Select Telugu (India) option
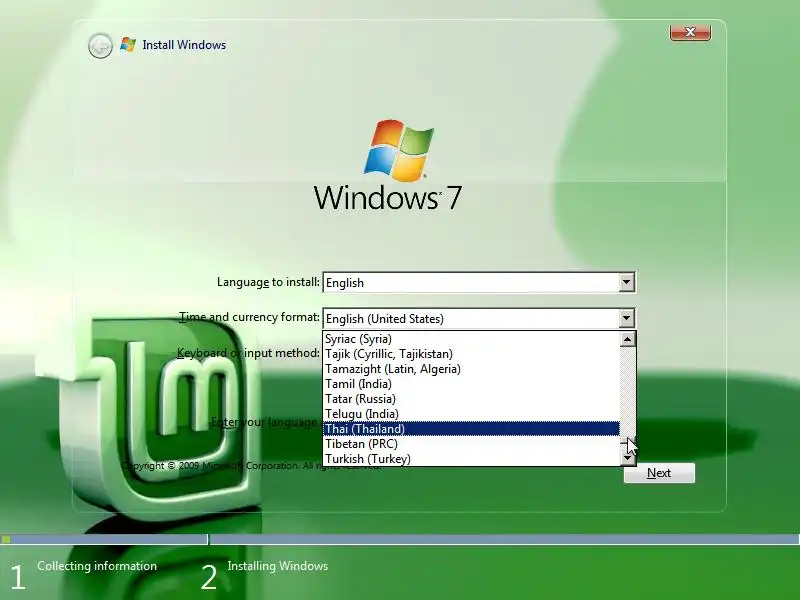The height and width of the screenshot is (600, 800). coord(471,414)
